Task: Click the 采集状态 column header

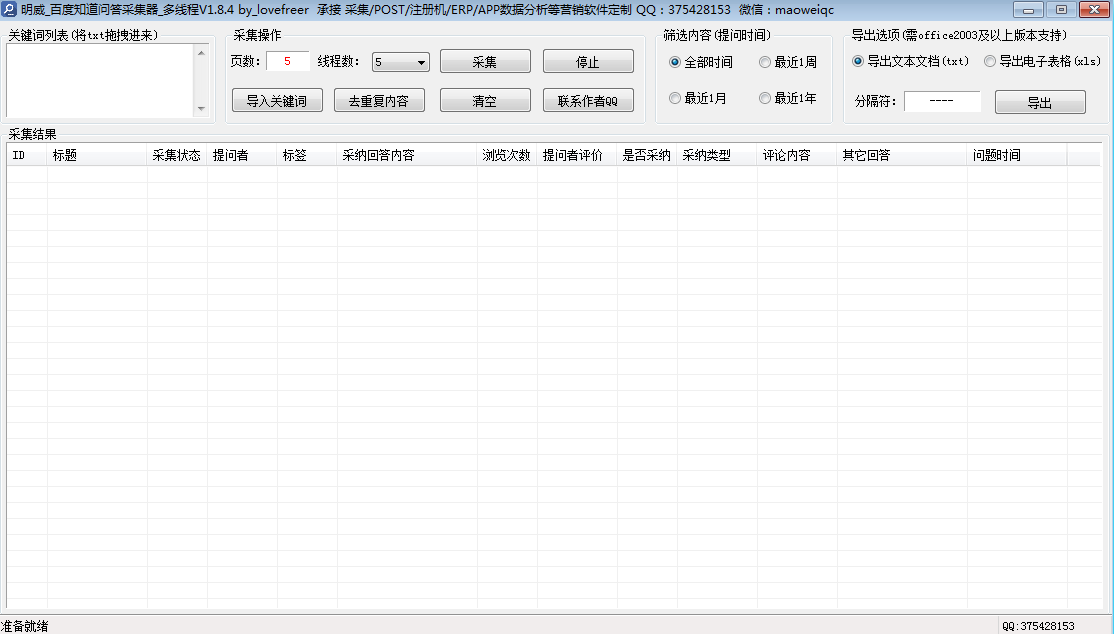Action: coord(177,155)
